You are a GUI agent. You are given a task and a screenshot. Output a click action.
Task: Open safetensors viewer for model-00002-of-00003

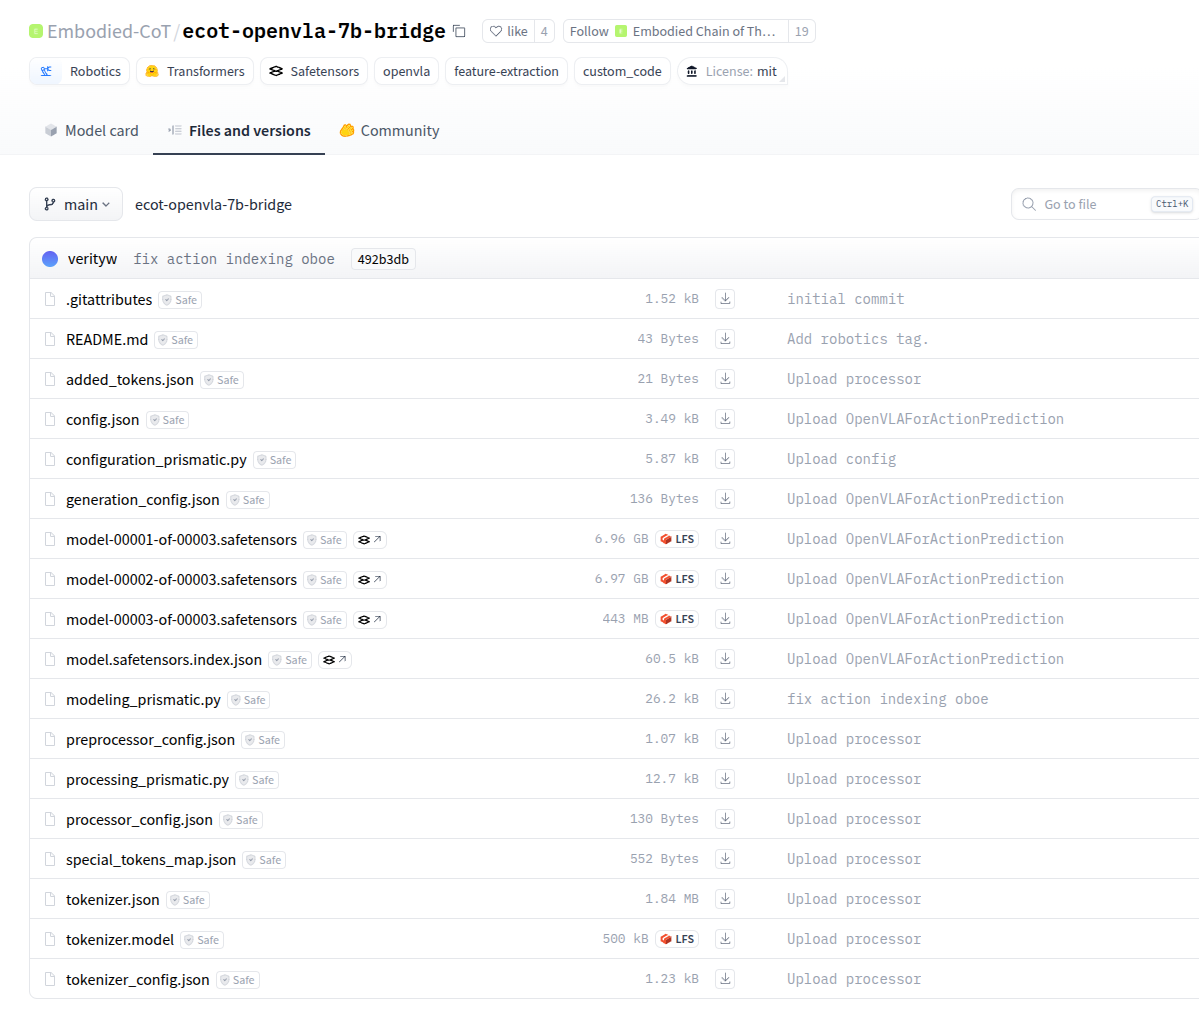coord(369,580)
